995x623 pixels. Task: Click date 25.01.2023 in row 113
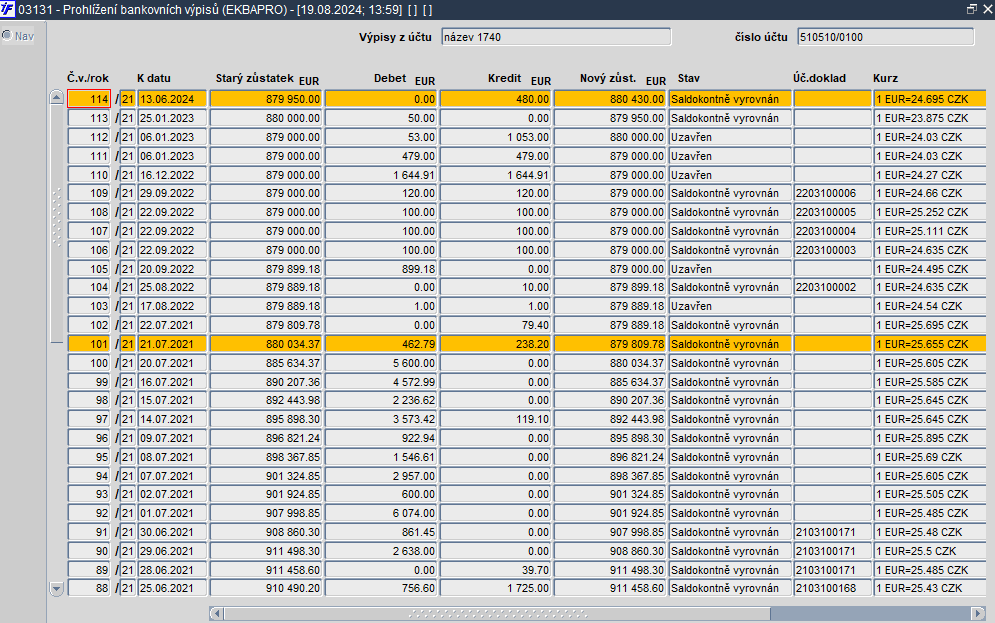pos(173,118)
